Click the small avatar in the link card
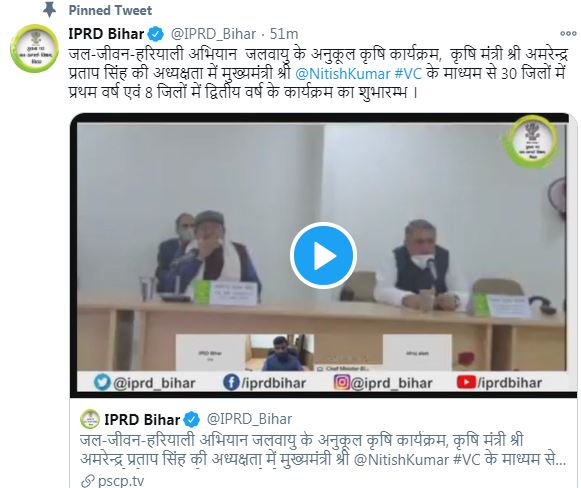 90,419
